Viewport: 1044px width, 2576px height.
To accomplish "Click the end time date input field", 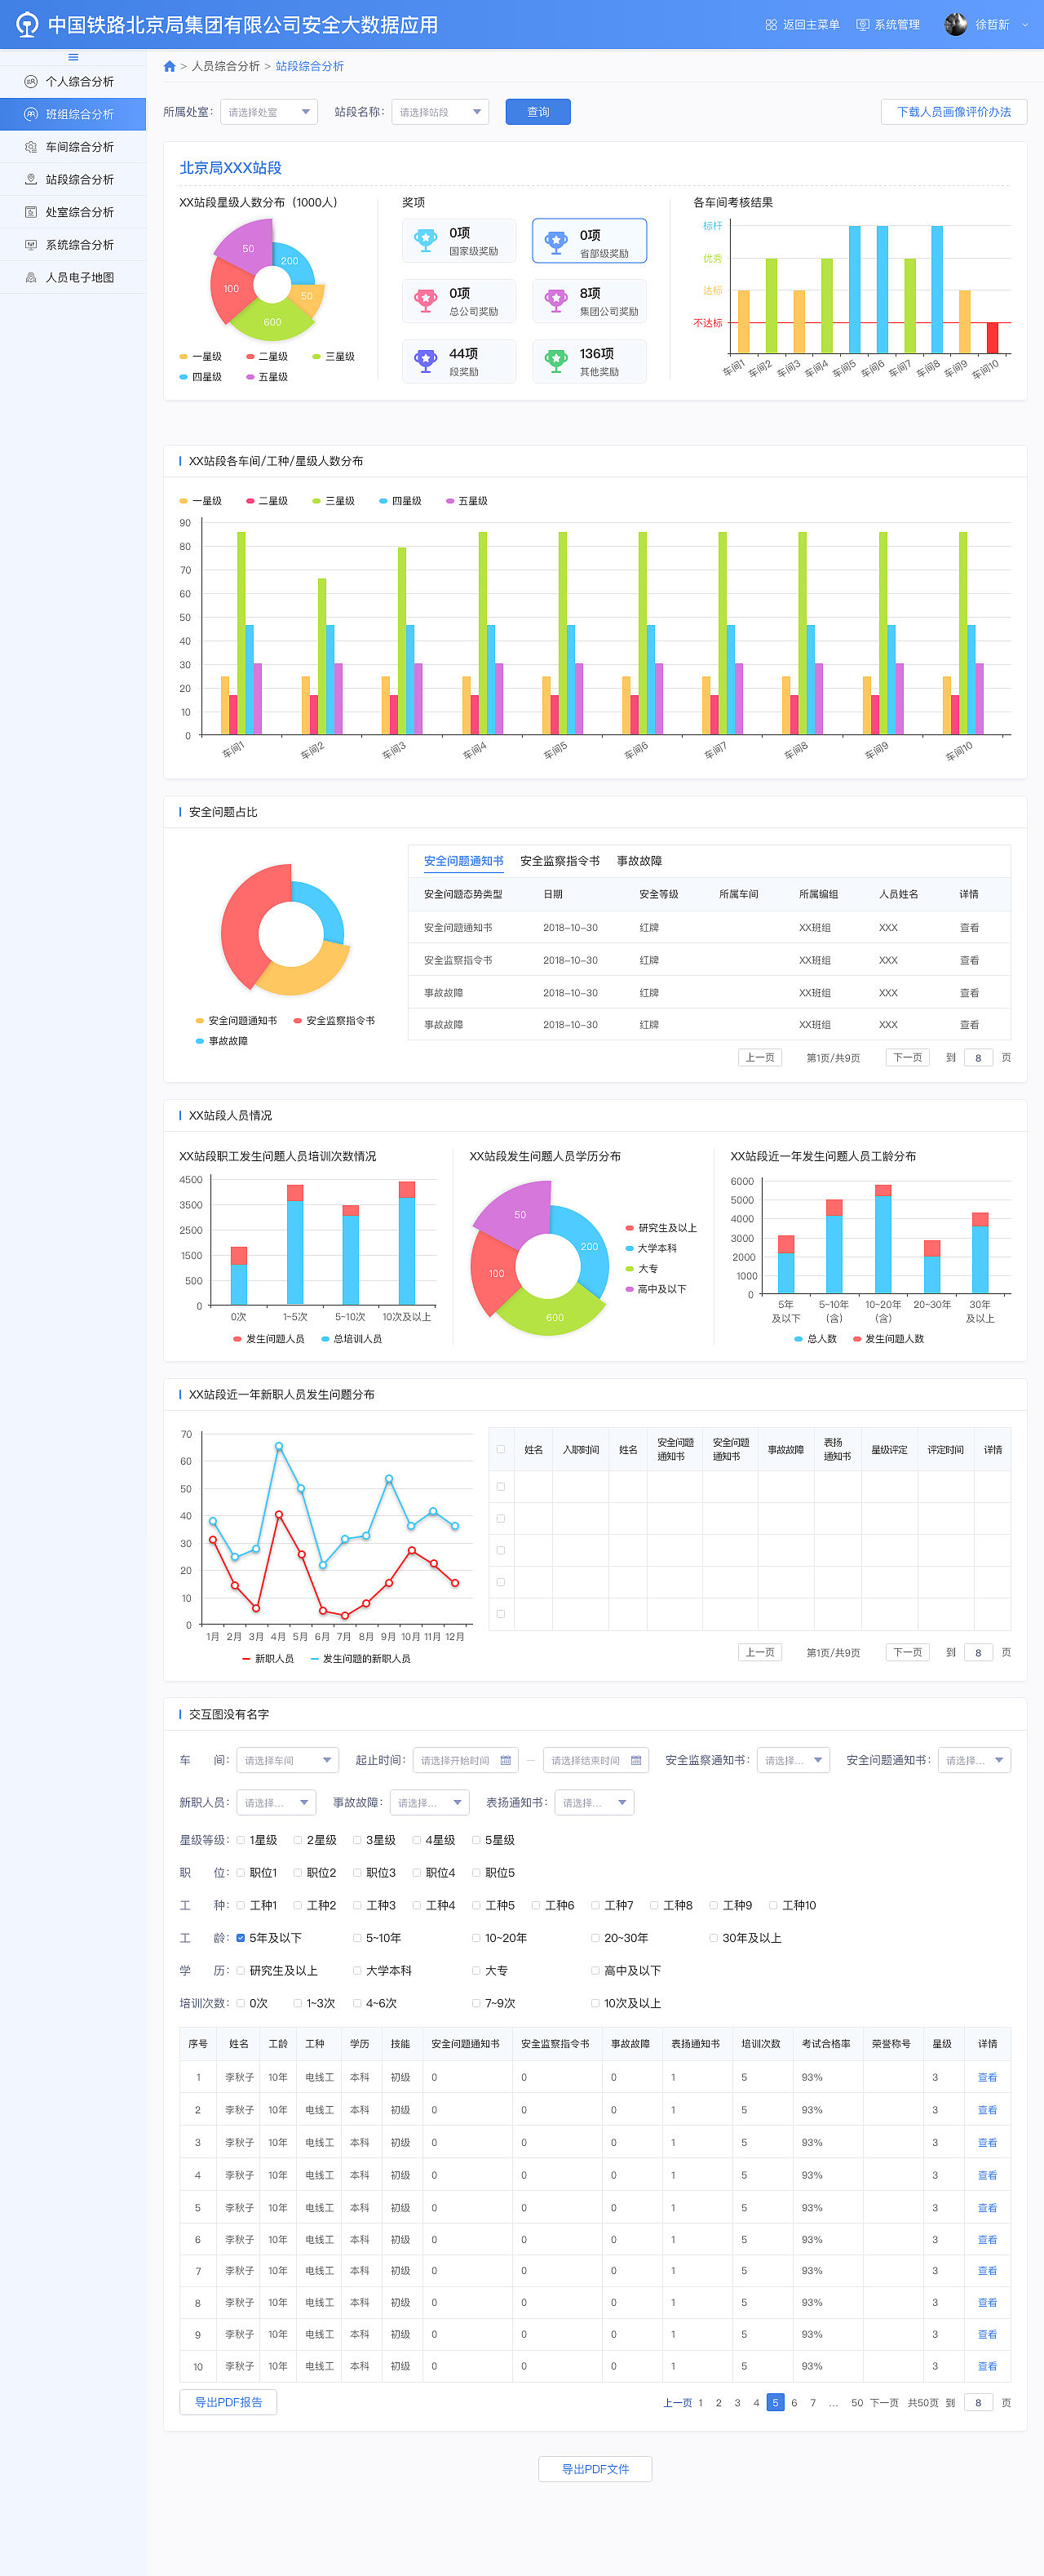I will tap(596, 1760).
